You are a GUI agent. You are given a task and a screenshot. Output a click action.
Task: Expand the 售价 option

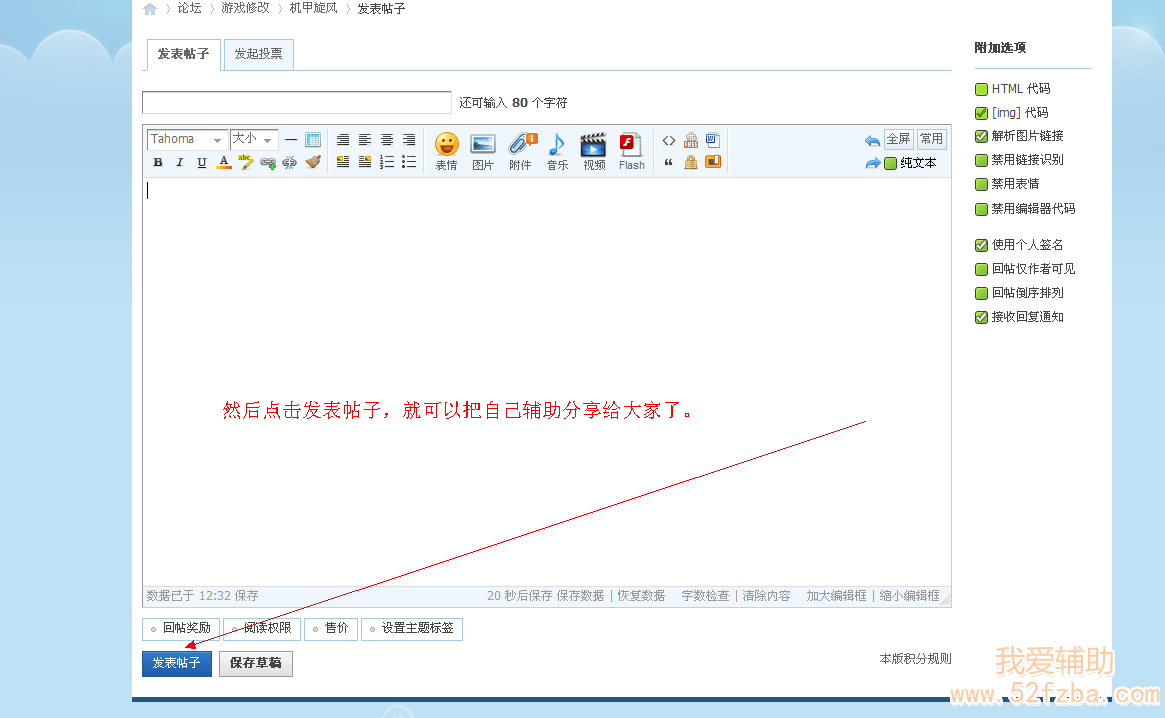[x=331, y=629]
